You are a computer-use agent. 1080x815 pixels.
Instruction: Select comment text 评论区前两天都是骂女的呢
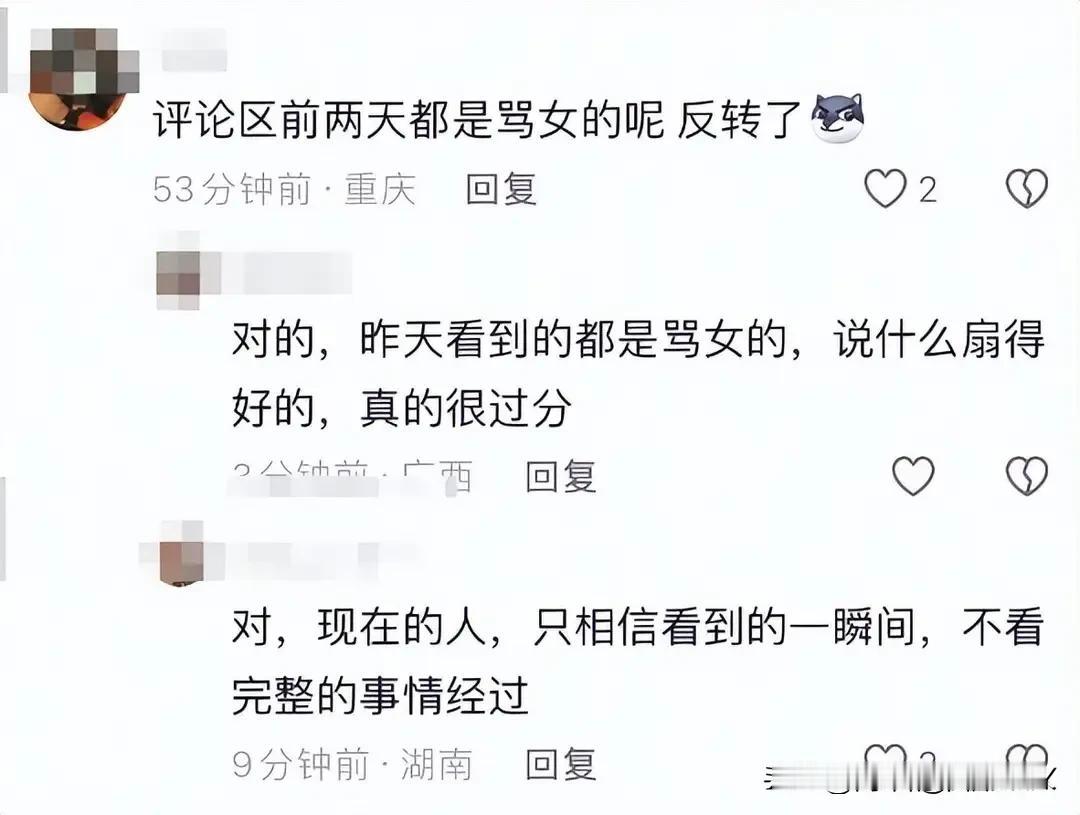point(408,119)
